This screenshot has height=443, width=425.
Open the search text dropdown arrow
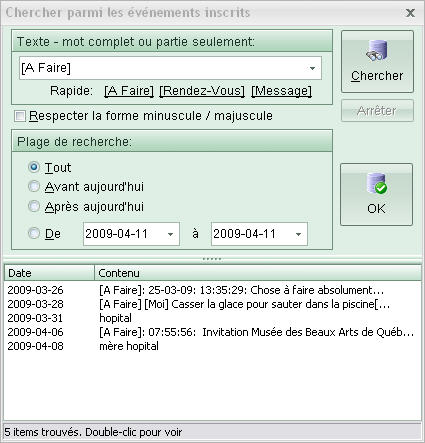pyautogui.click(x=312, y=68)
